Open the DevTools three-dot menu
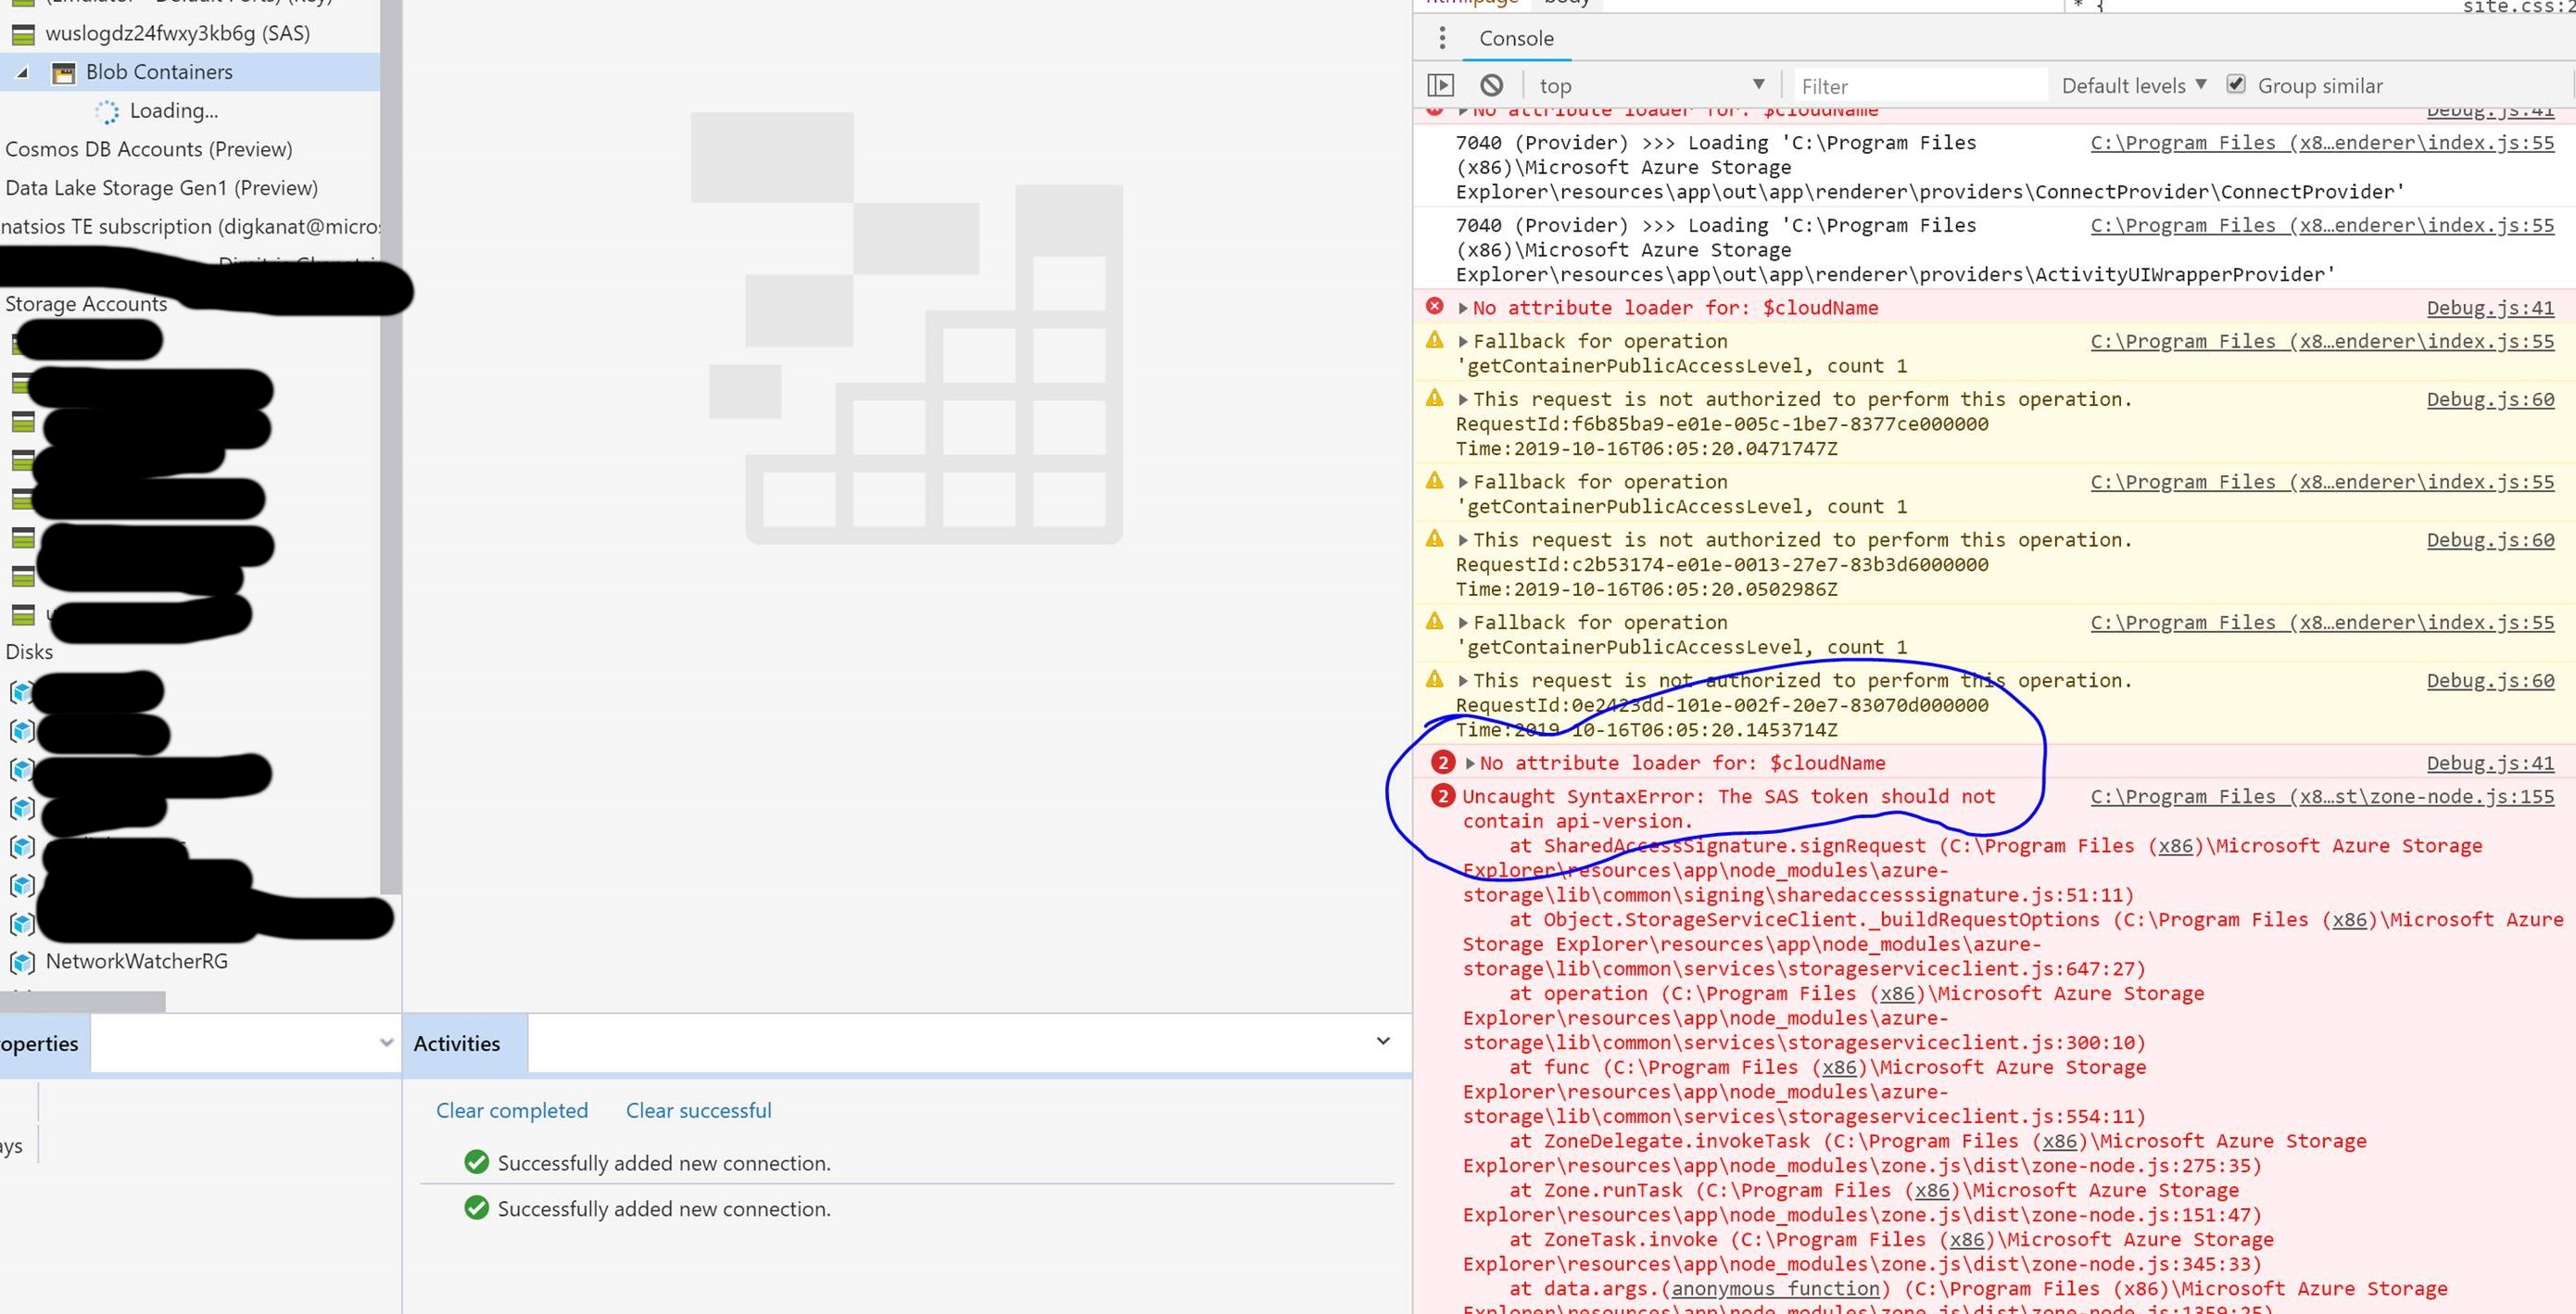This screenshot has width=2576, height=1314. [1441, 38]
